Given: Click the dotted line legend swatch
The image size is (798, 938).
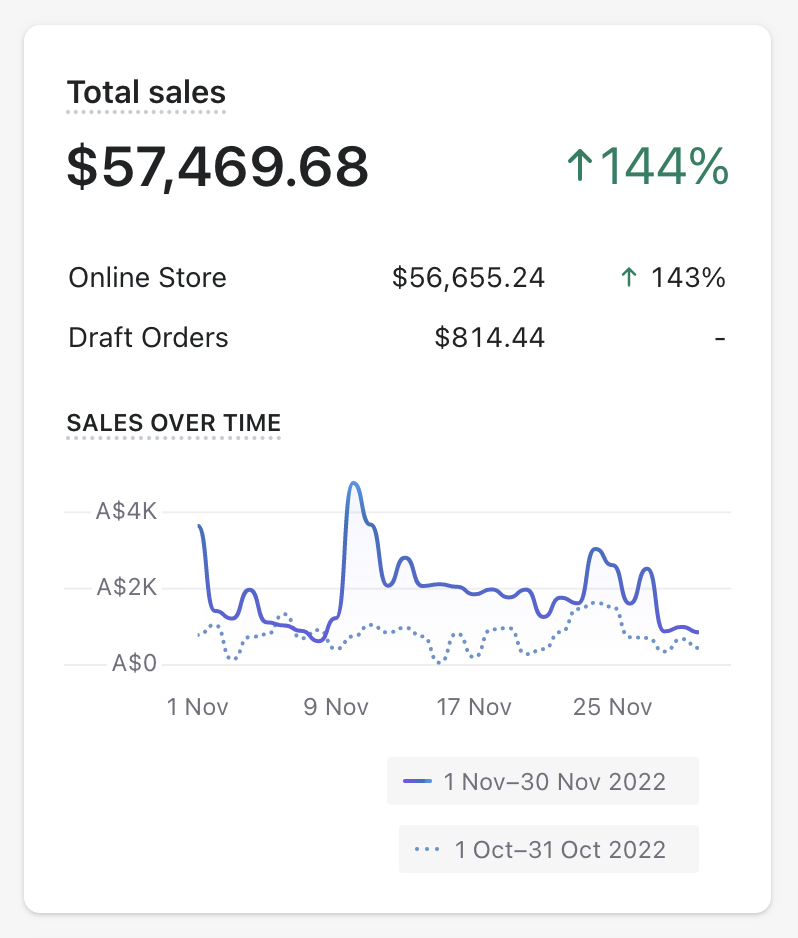Looking at the screenshot, I should coord(427,849).
